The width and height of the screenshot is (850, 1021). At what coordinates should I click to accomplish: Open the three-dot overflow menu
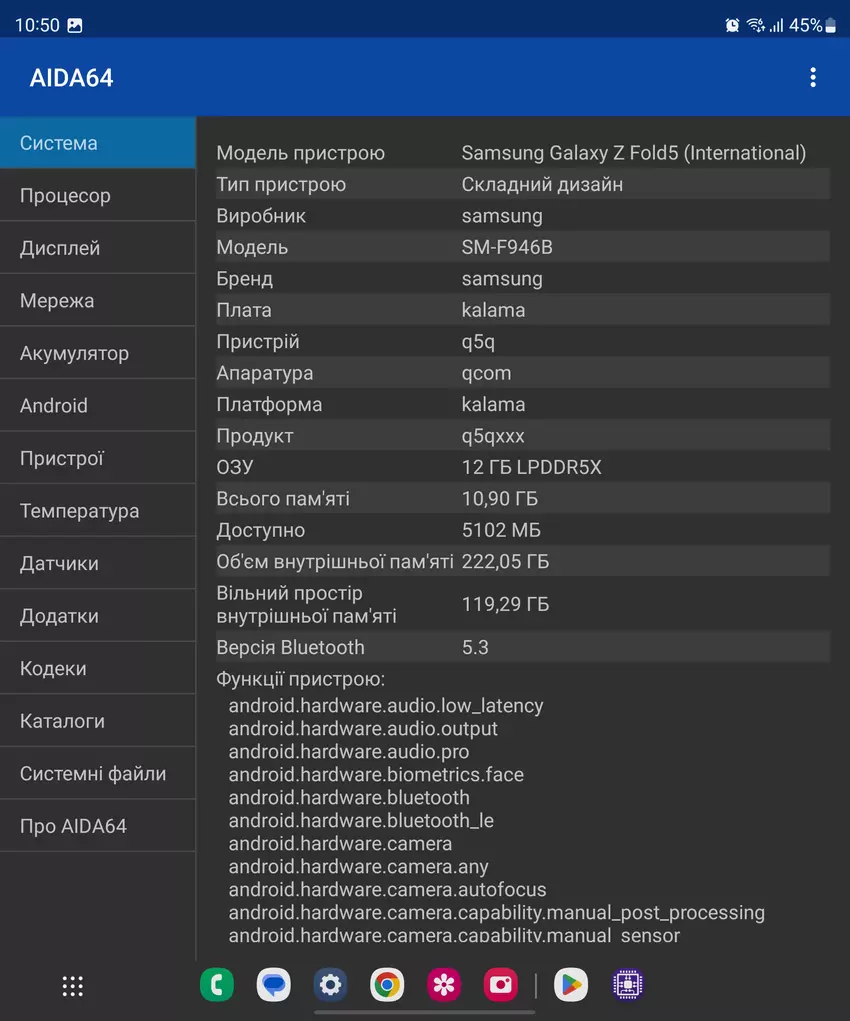[x=812, y=78]
